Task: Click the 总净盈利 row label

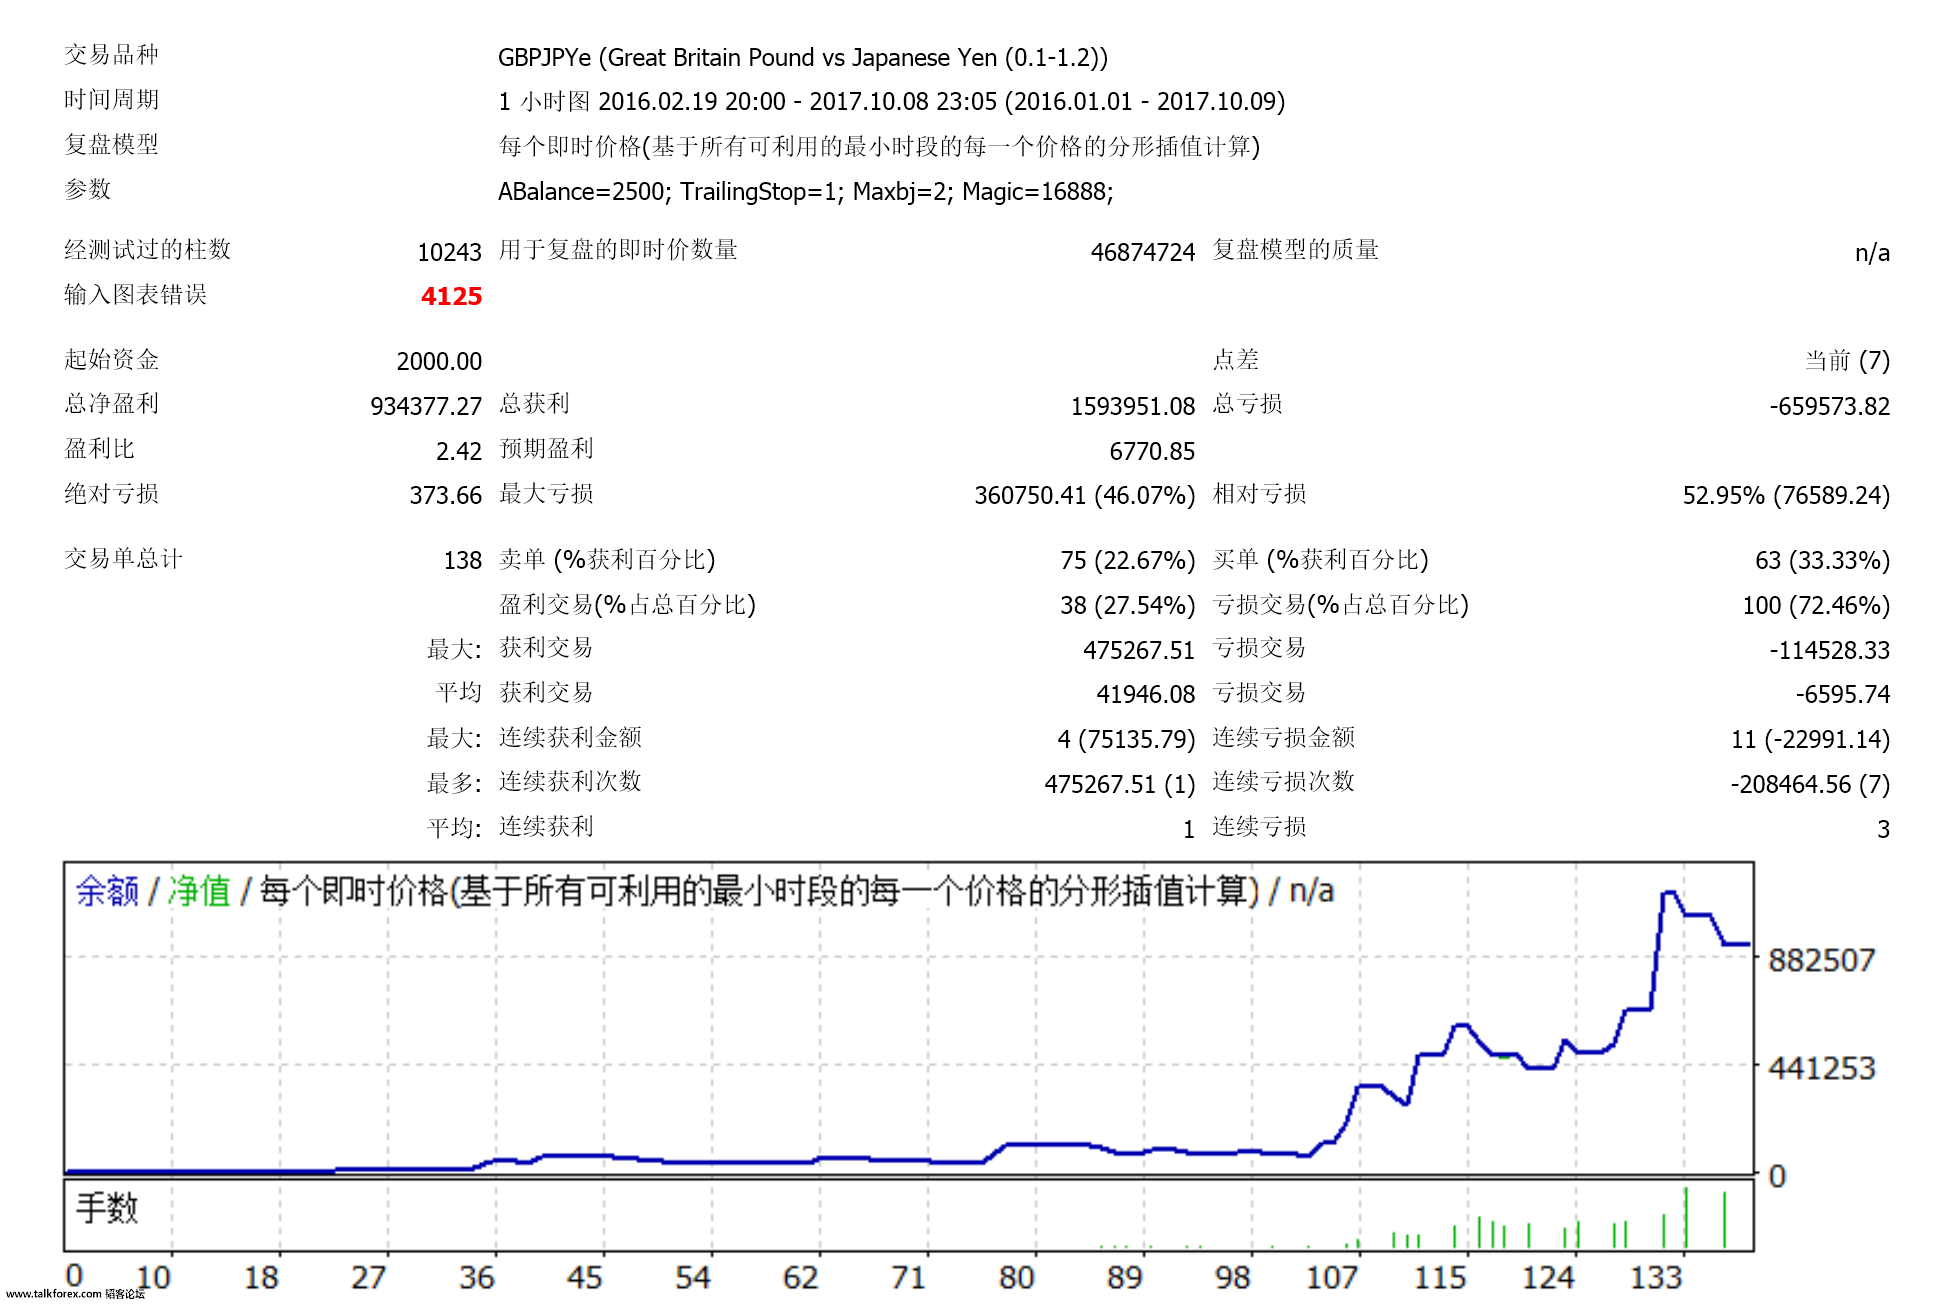Action: click(111, 403)
